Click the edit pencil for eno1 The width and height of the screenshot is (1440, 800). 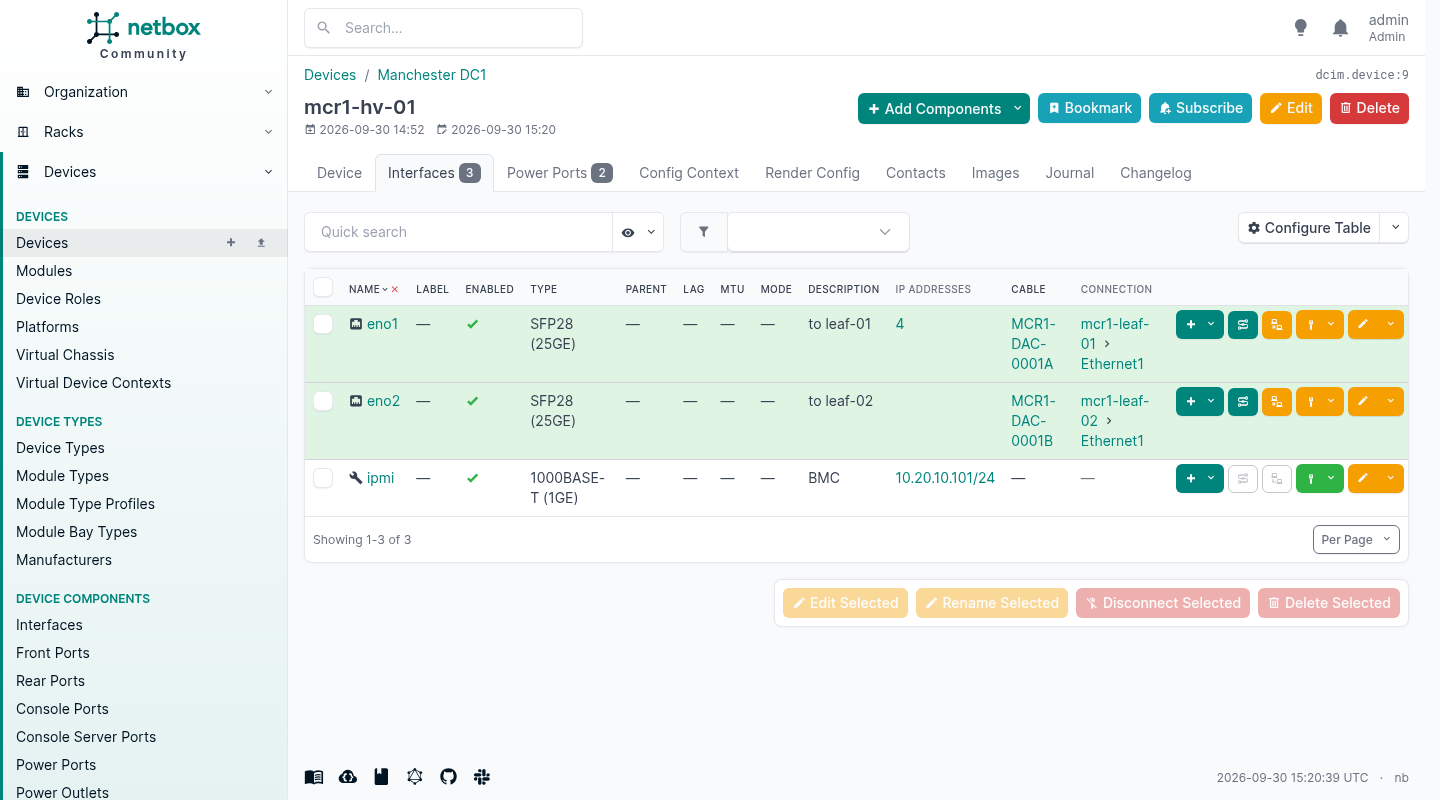coord(1363,325)
